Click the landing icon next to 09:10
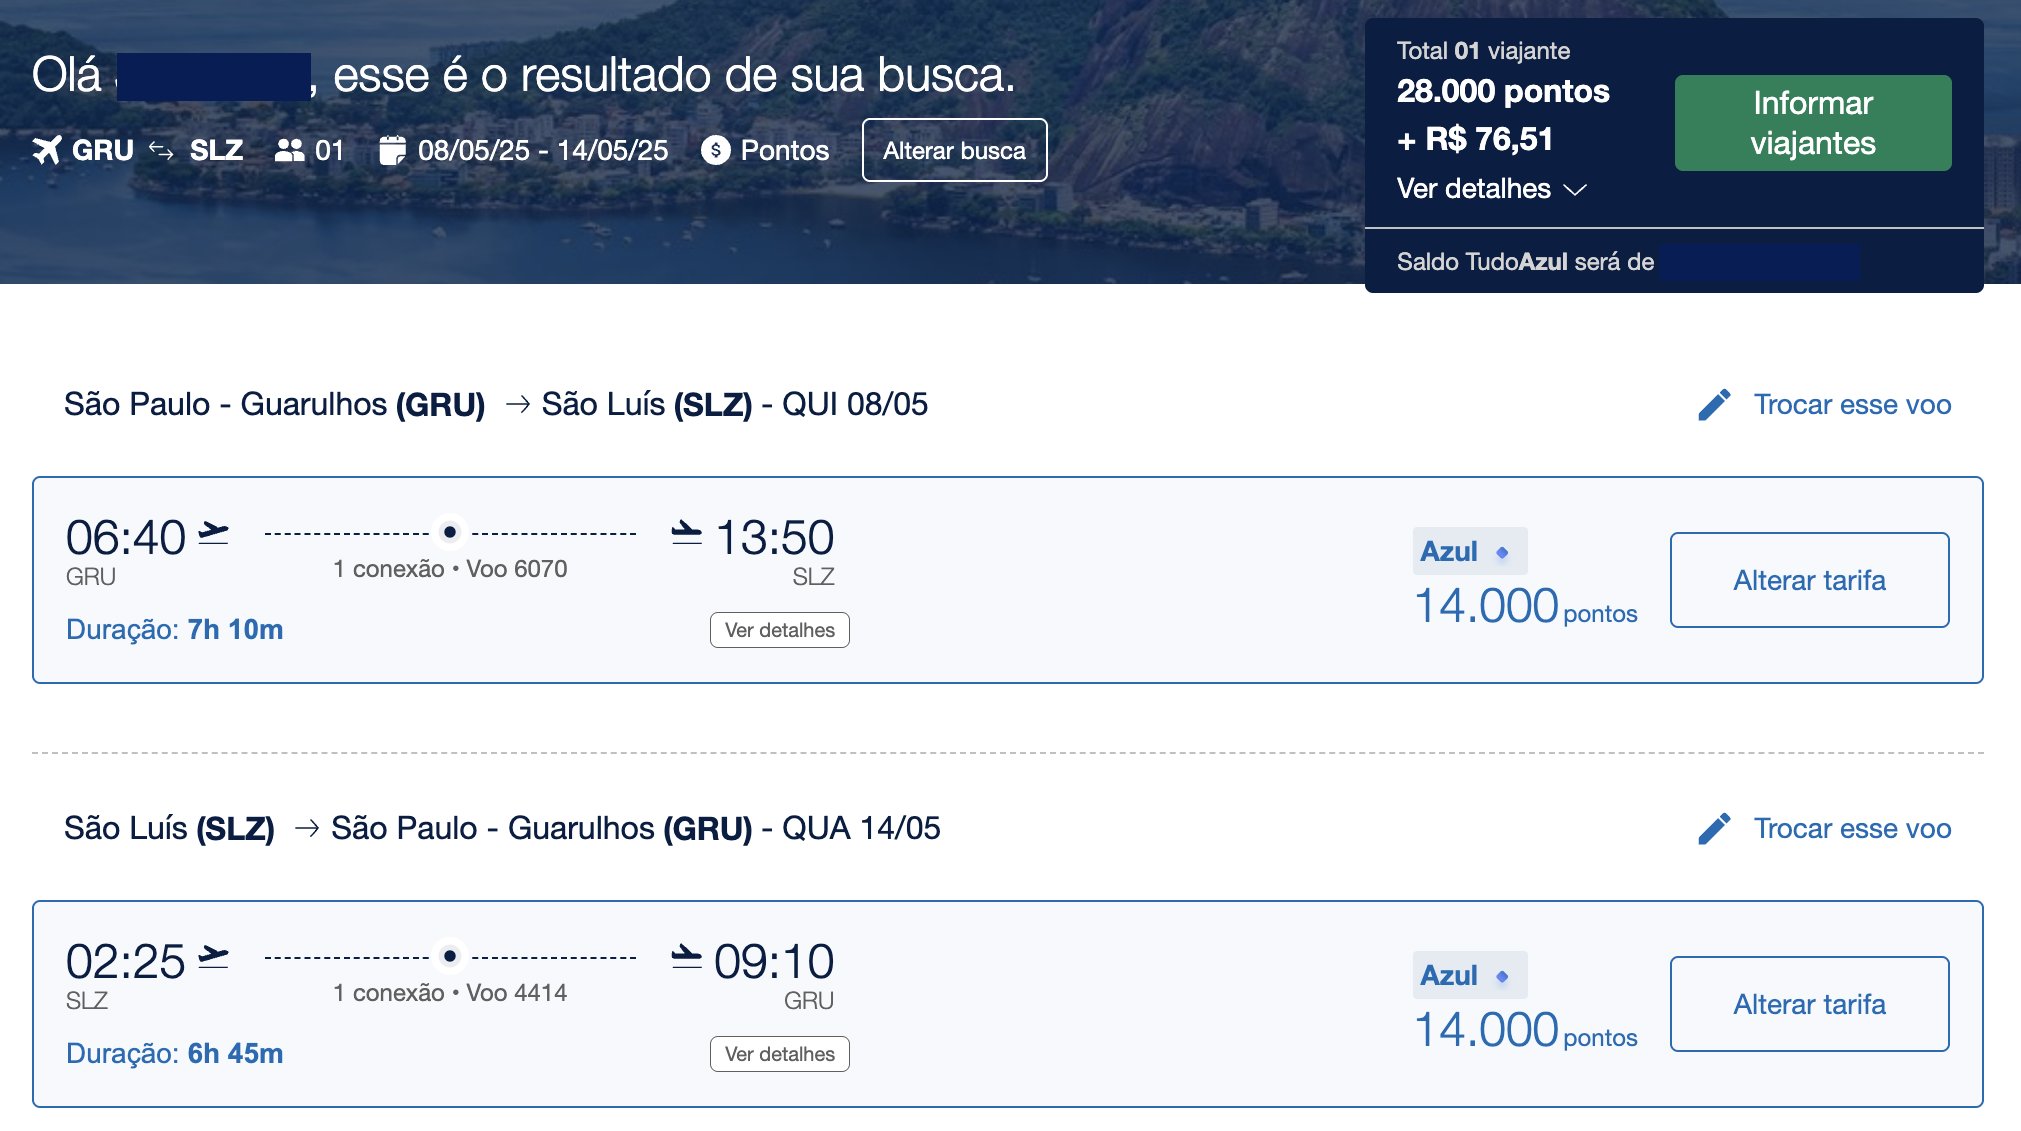Viewport: 2021px width, 1131px height. pos(686,957)
